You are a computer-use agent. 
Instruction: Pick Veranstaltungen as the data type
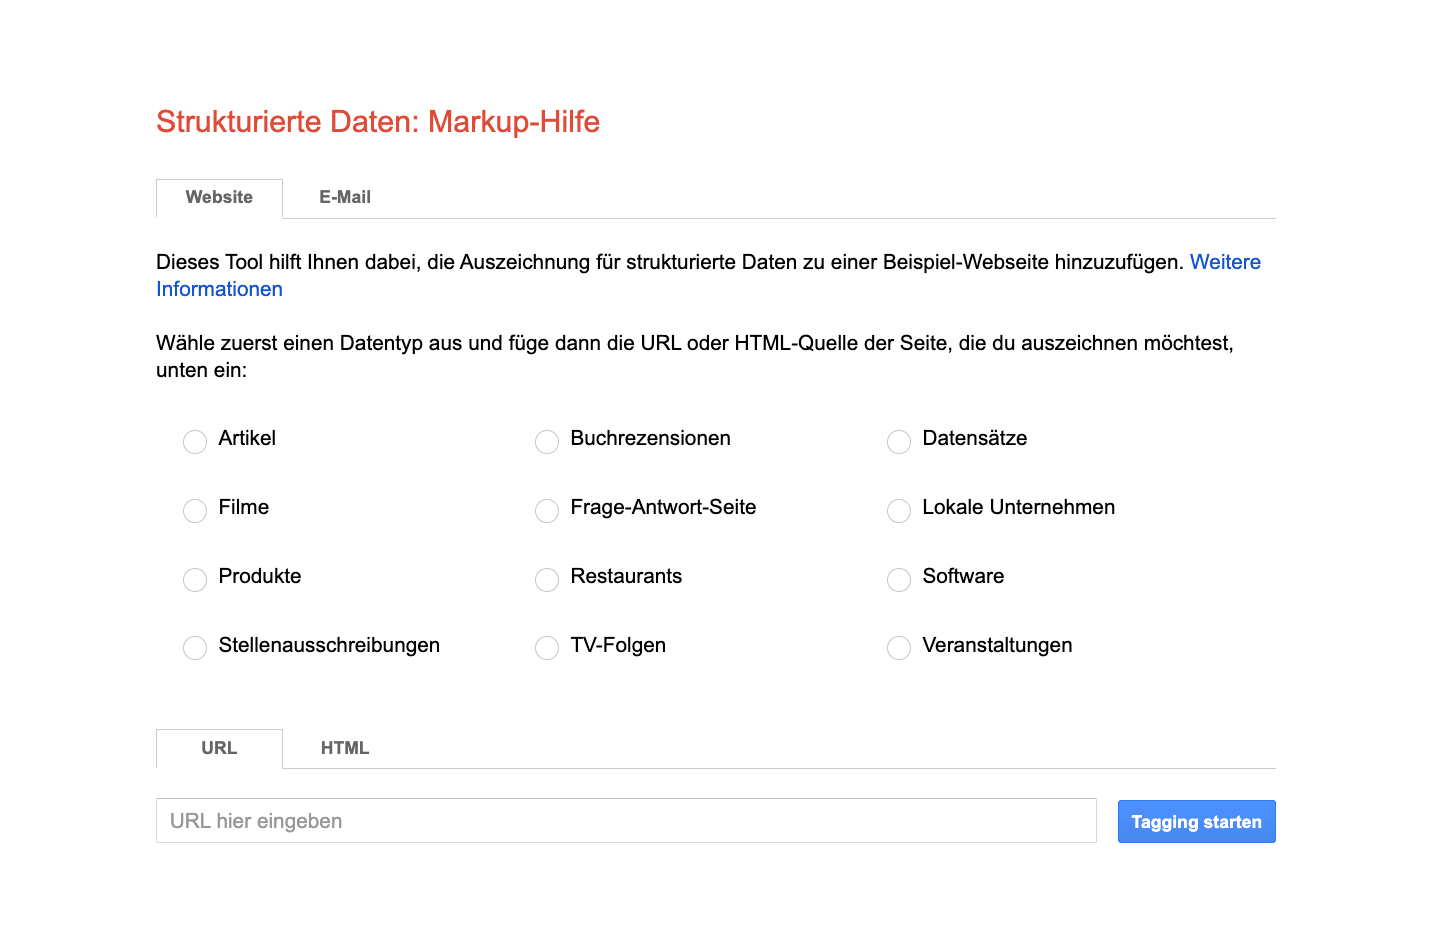coord(898,648)
